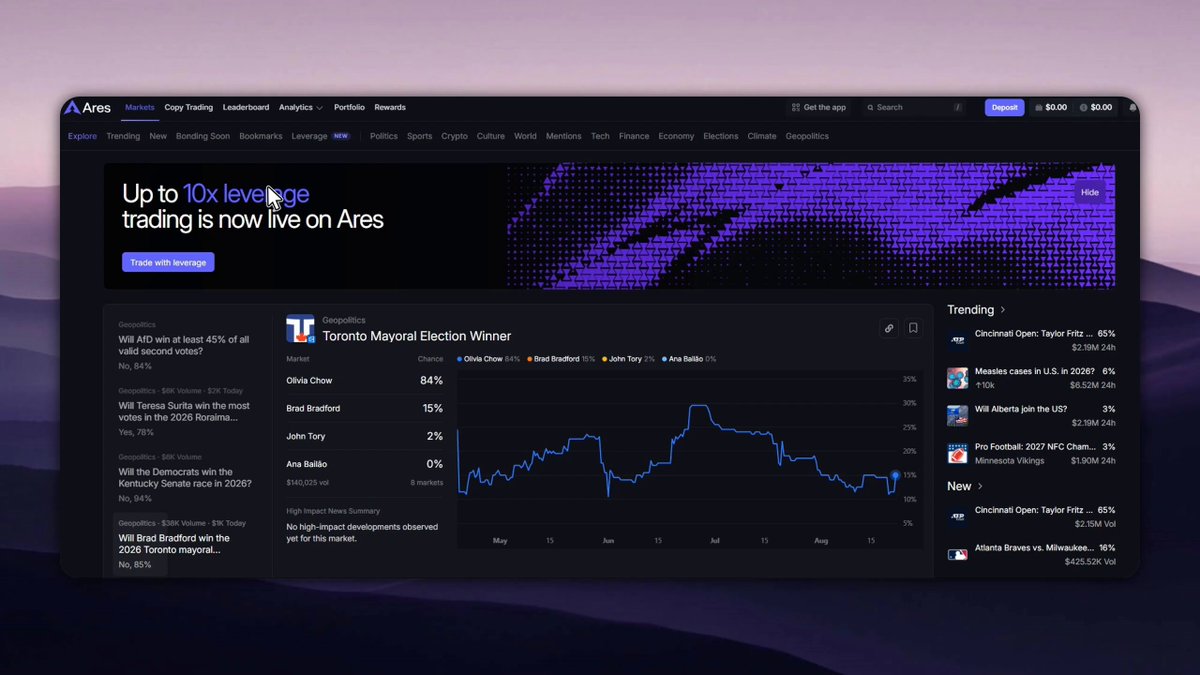Click the Atlanta Braves vs. Milwaukee MLB icon
The height and width of the screenshot is (675, 1200).
coord(958,554)
